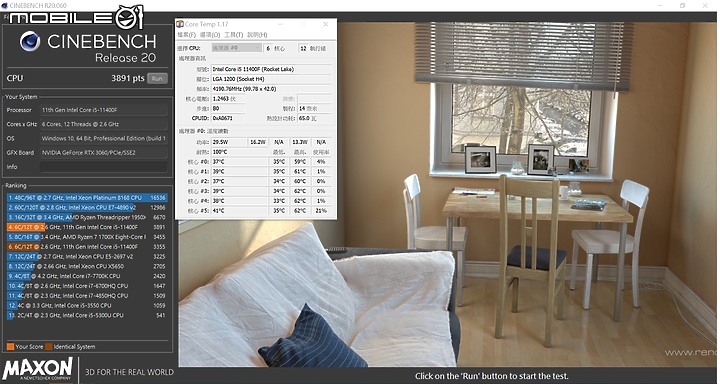The width and height of the screenshot is (720, 384).
Task: Click the Cinebench sphere logo icon
Action: [30, 41]
